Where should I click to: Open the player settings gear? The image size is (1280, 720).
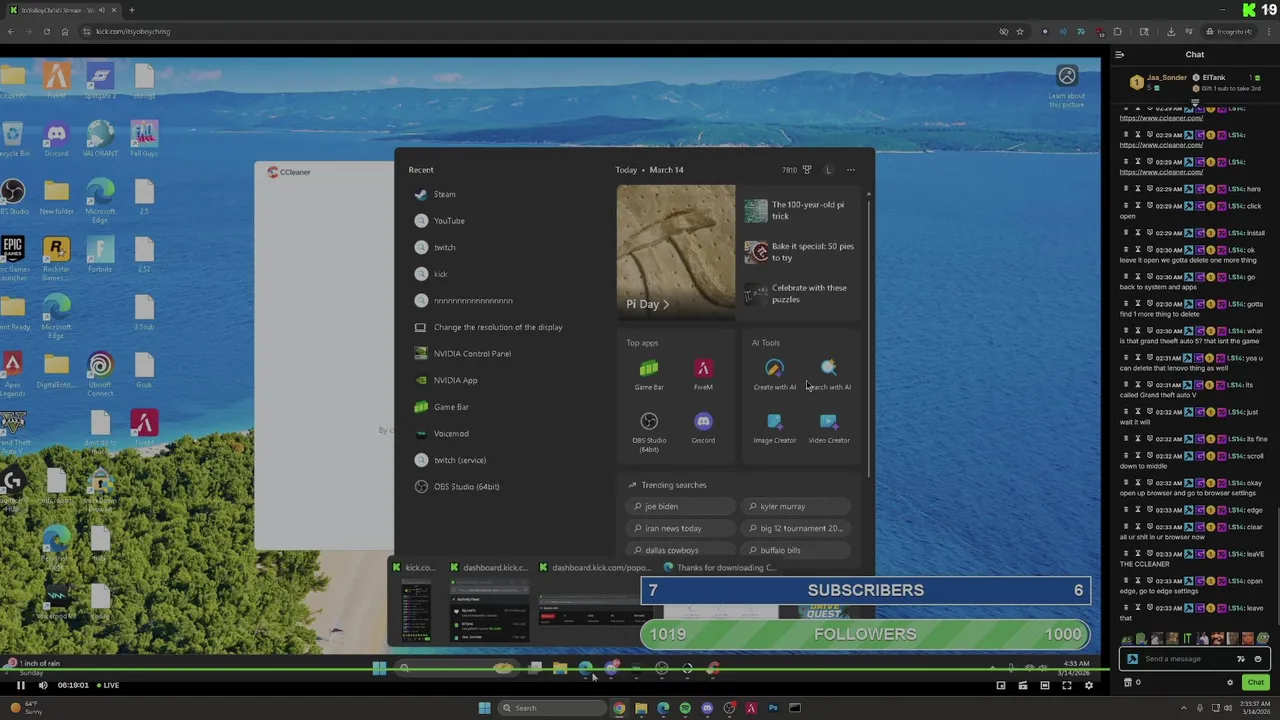[1089, 685]
